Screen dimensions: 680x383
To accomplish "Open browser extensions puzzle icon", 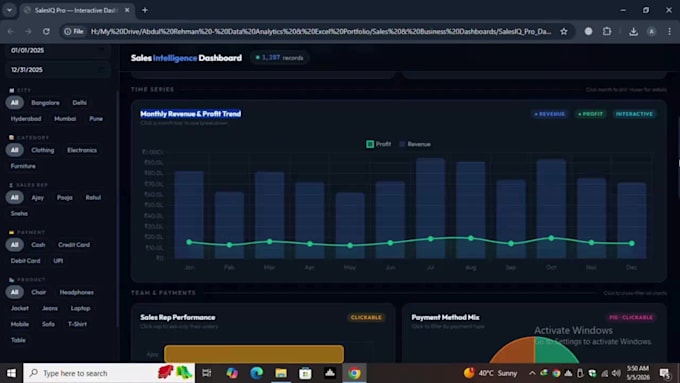I will [607, 31].
